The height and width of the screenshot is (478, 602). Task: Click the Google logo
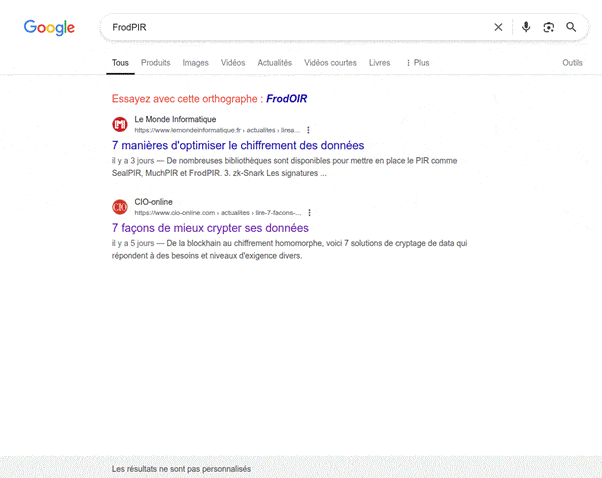coord(49,28)
